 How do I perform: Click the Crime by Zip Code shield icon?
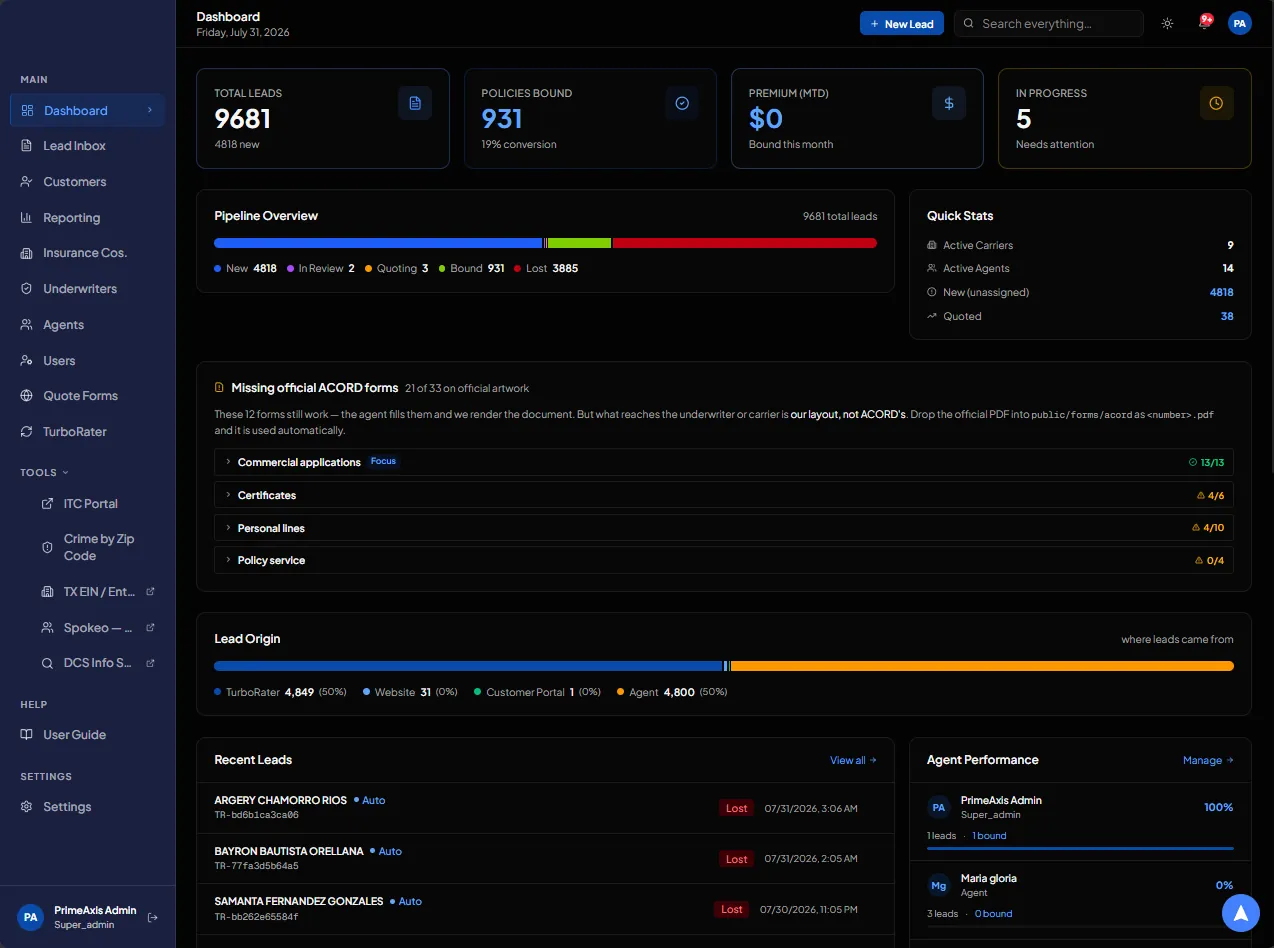(x=47, y=547)
